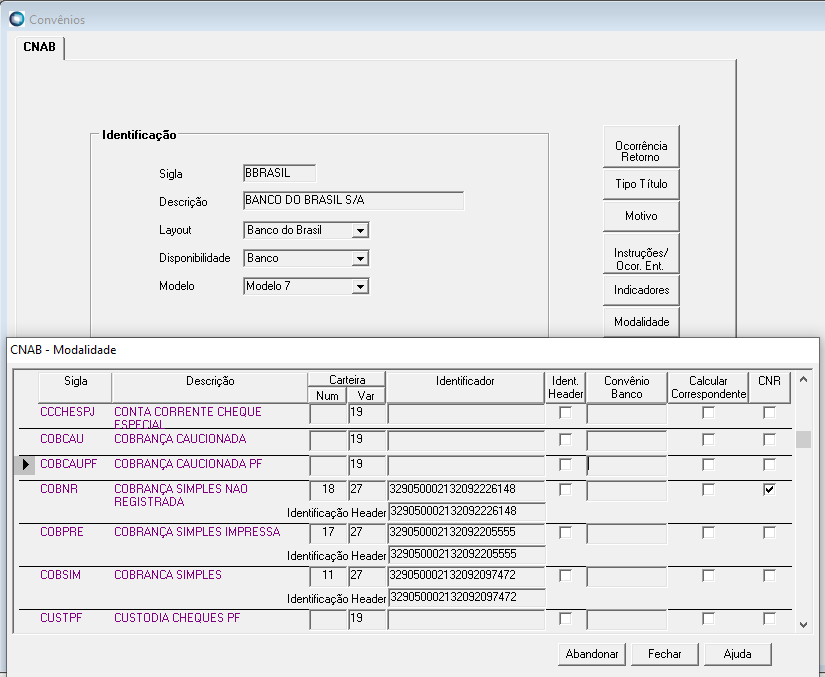
Task: Switch to the CNAB tab
Action: (x=39, y=47)
